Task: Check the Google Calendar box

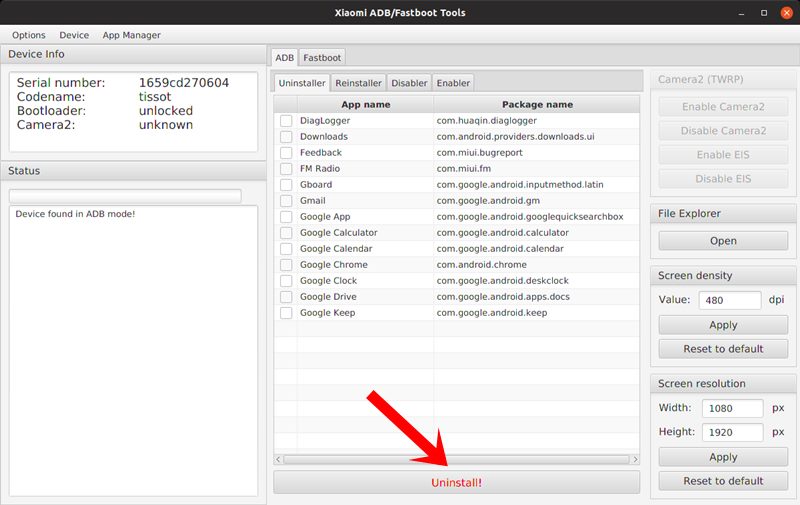Action: pyautogui.click(x=286, y=249)
